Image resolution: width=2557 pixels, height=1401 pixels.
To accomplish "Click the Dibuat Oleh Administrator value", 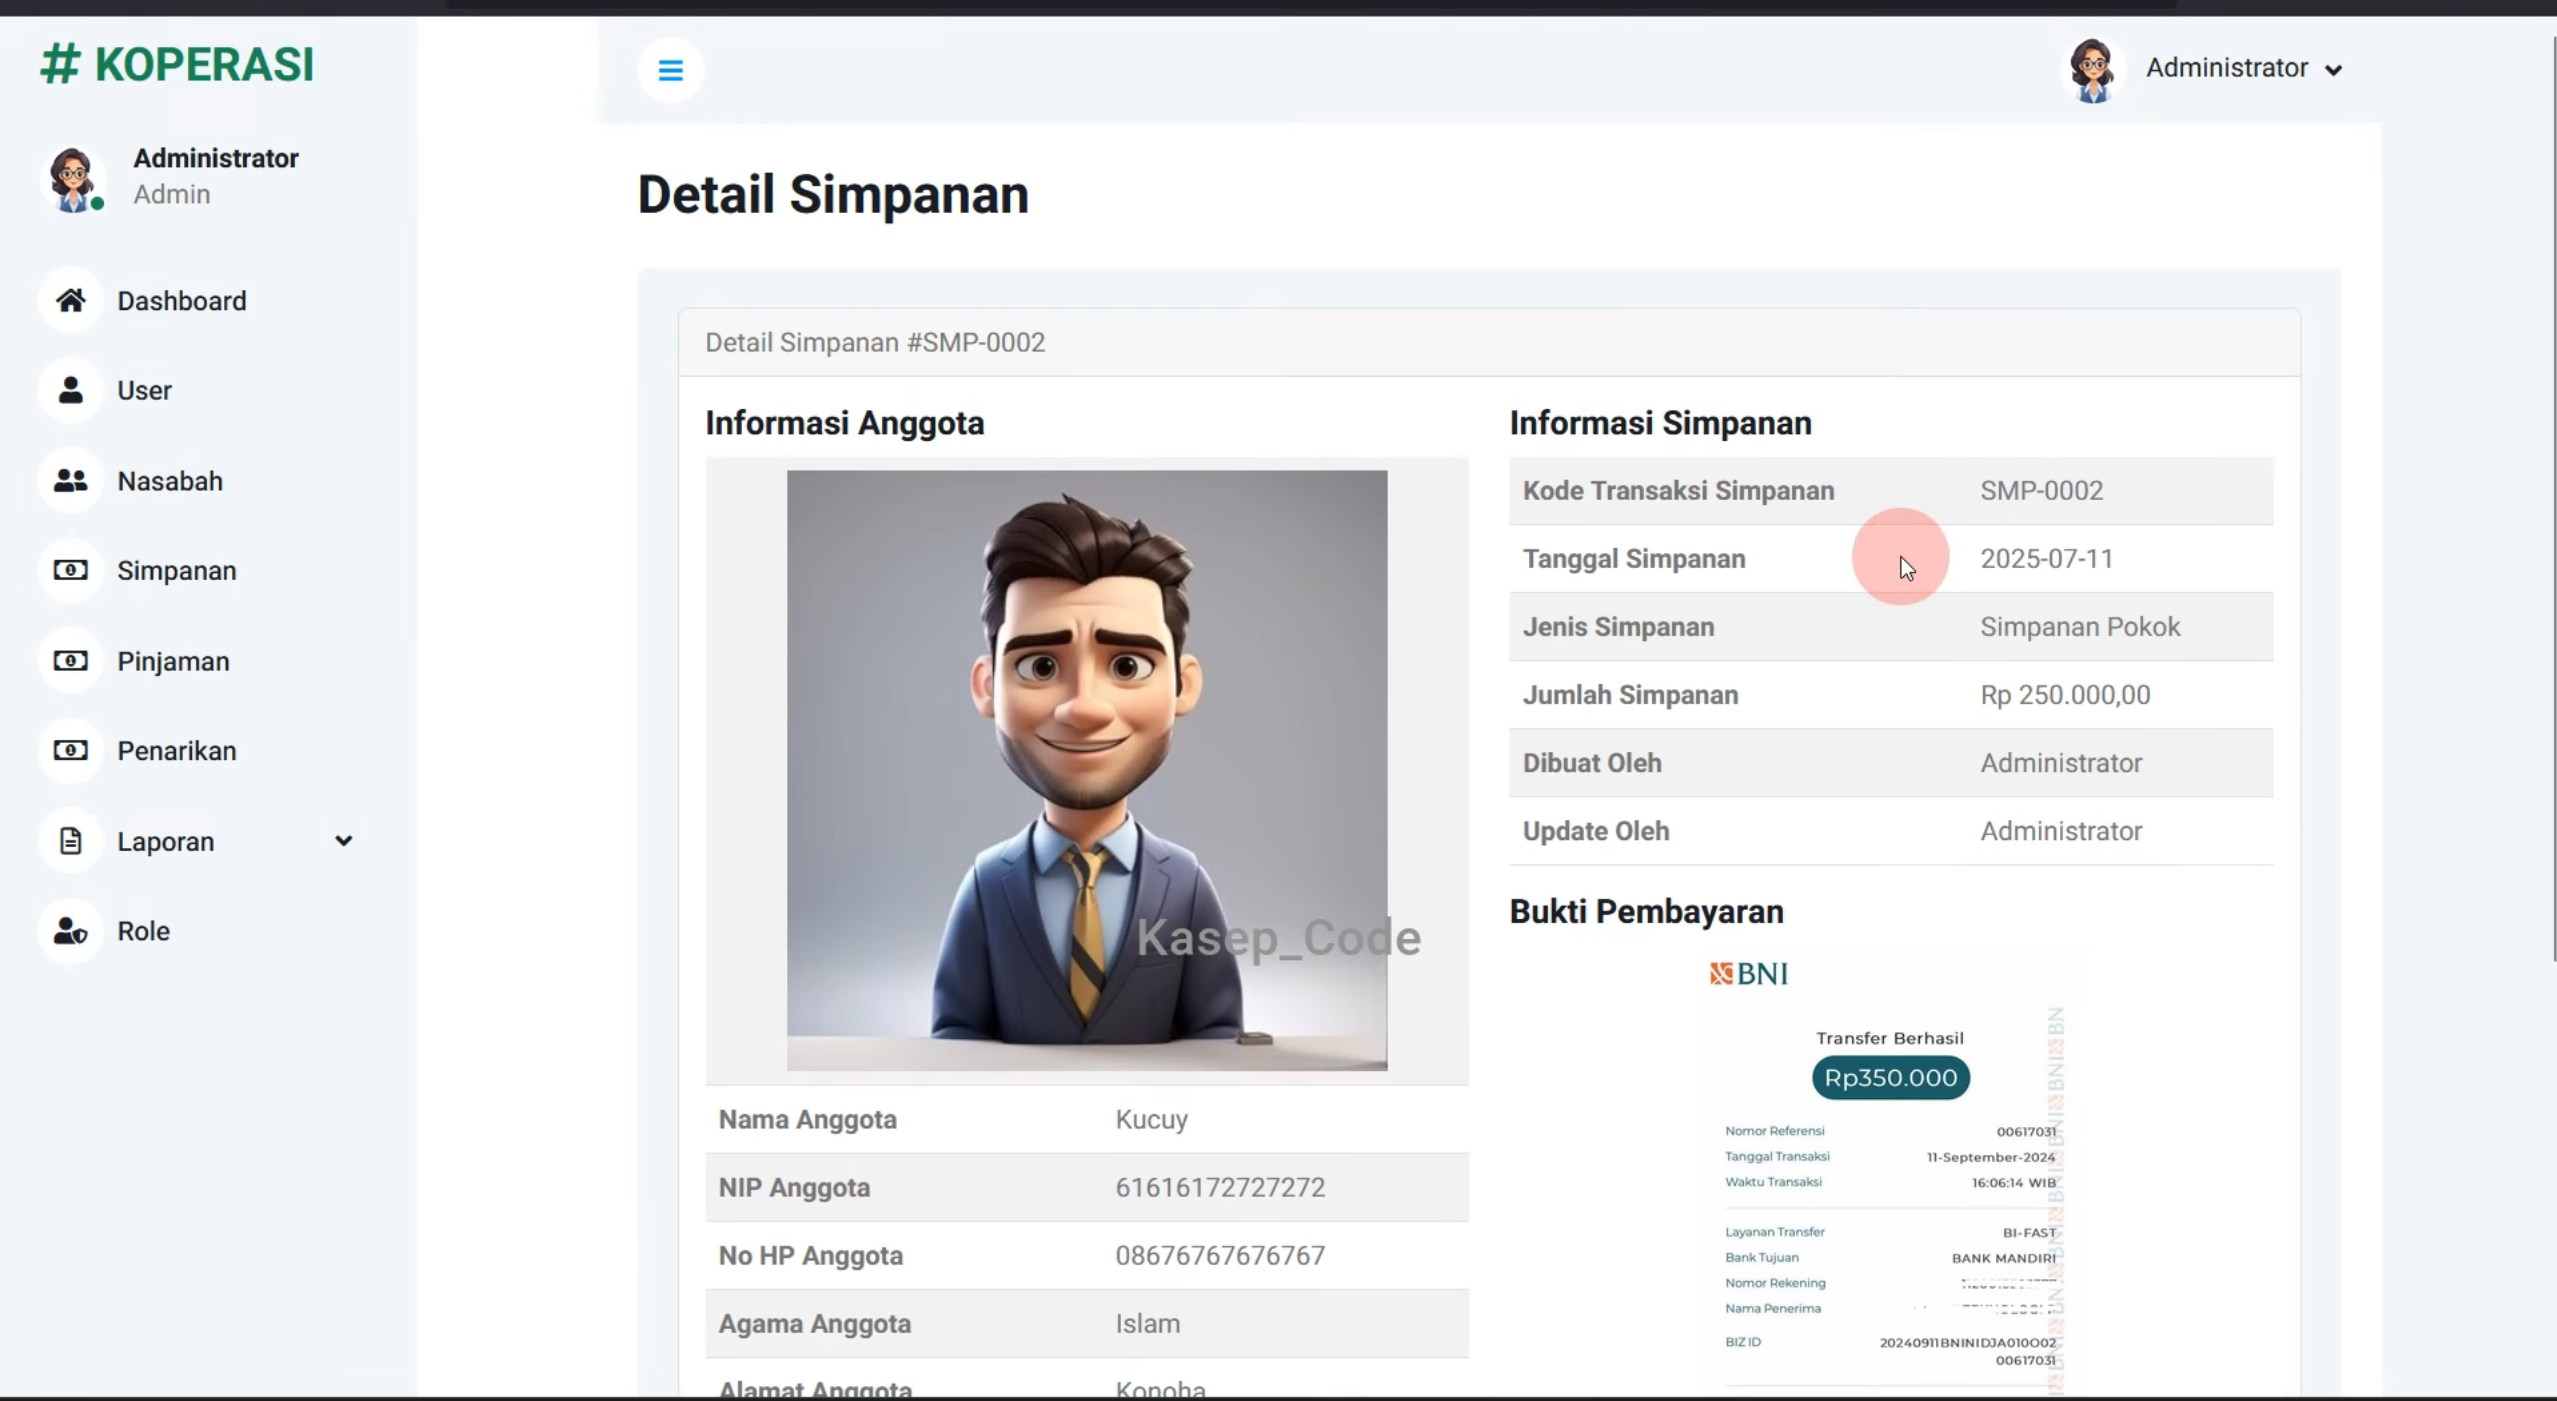I will pos(2061,763).
